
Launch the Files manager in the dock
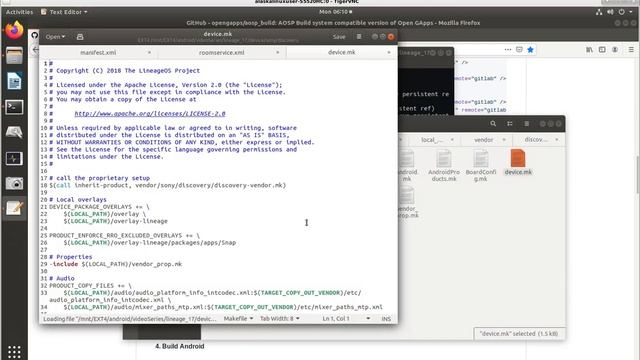point(14,56)
